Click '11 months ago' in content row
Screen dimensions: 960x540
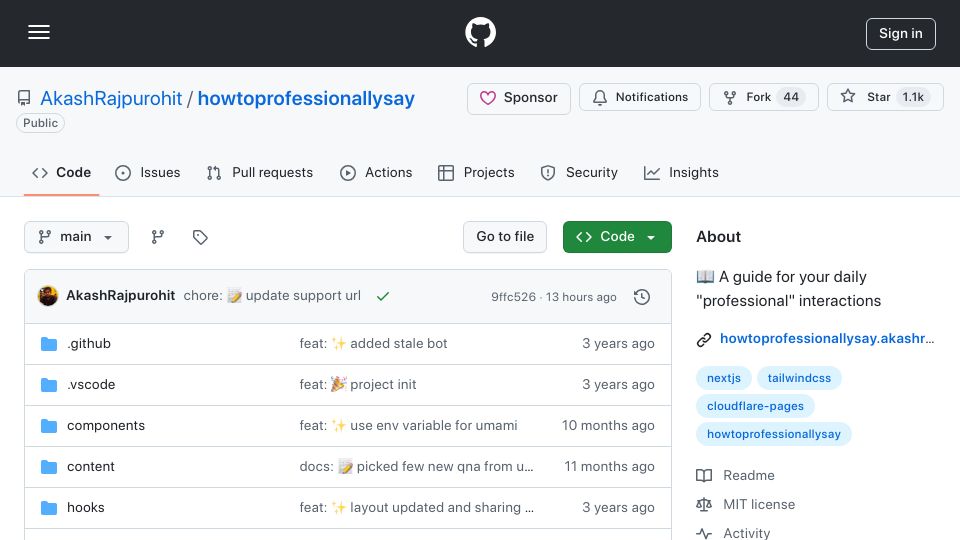point(609,467)
